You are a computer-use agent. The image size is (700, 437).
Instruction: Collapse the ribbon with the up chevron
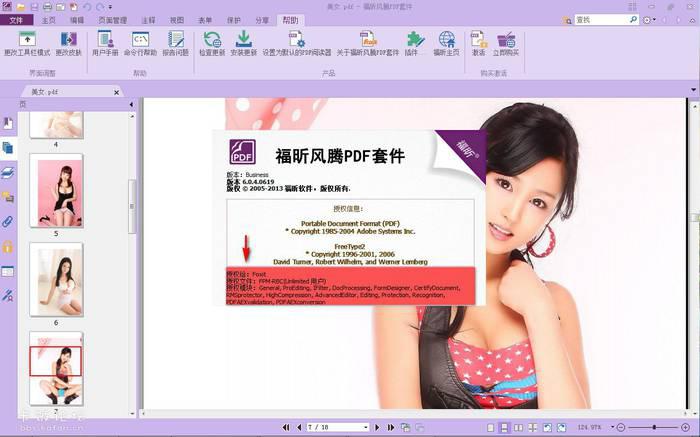point(692,20)
